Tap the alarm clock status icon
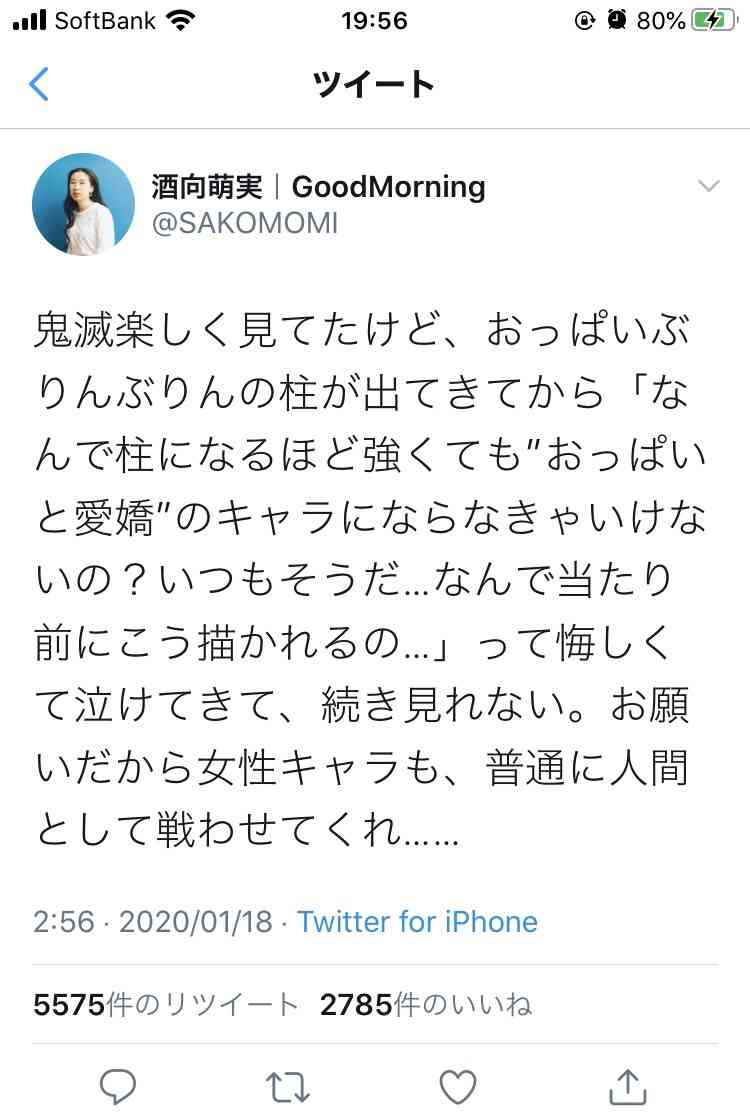Image resolution: width=750 pixels, height=1118 pixels. [617, 20]
